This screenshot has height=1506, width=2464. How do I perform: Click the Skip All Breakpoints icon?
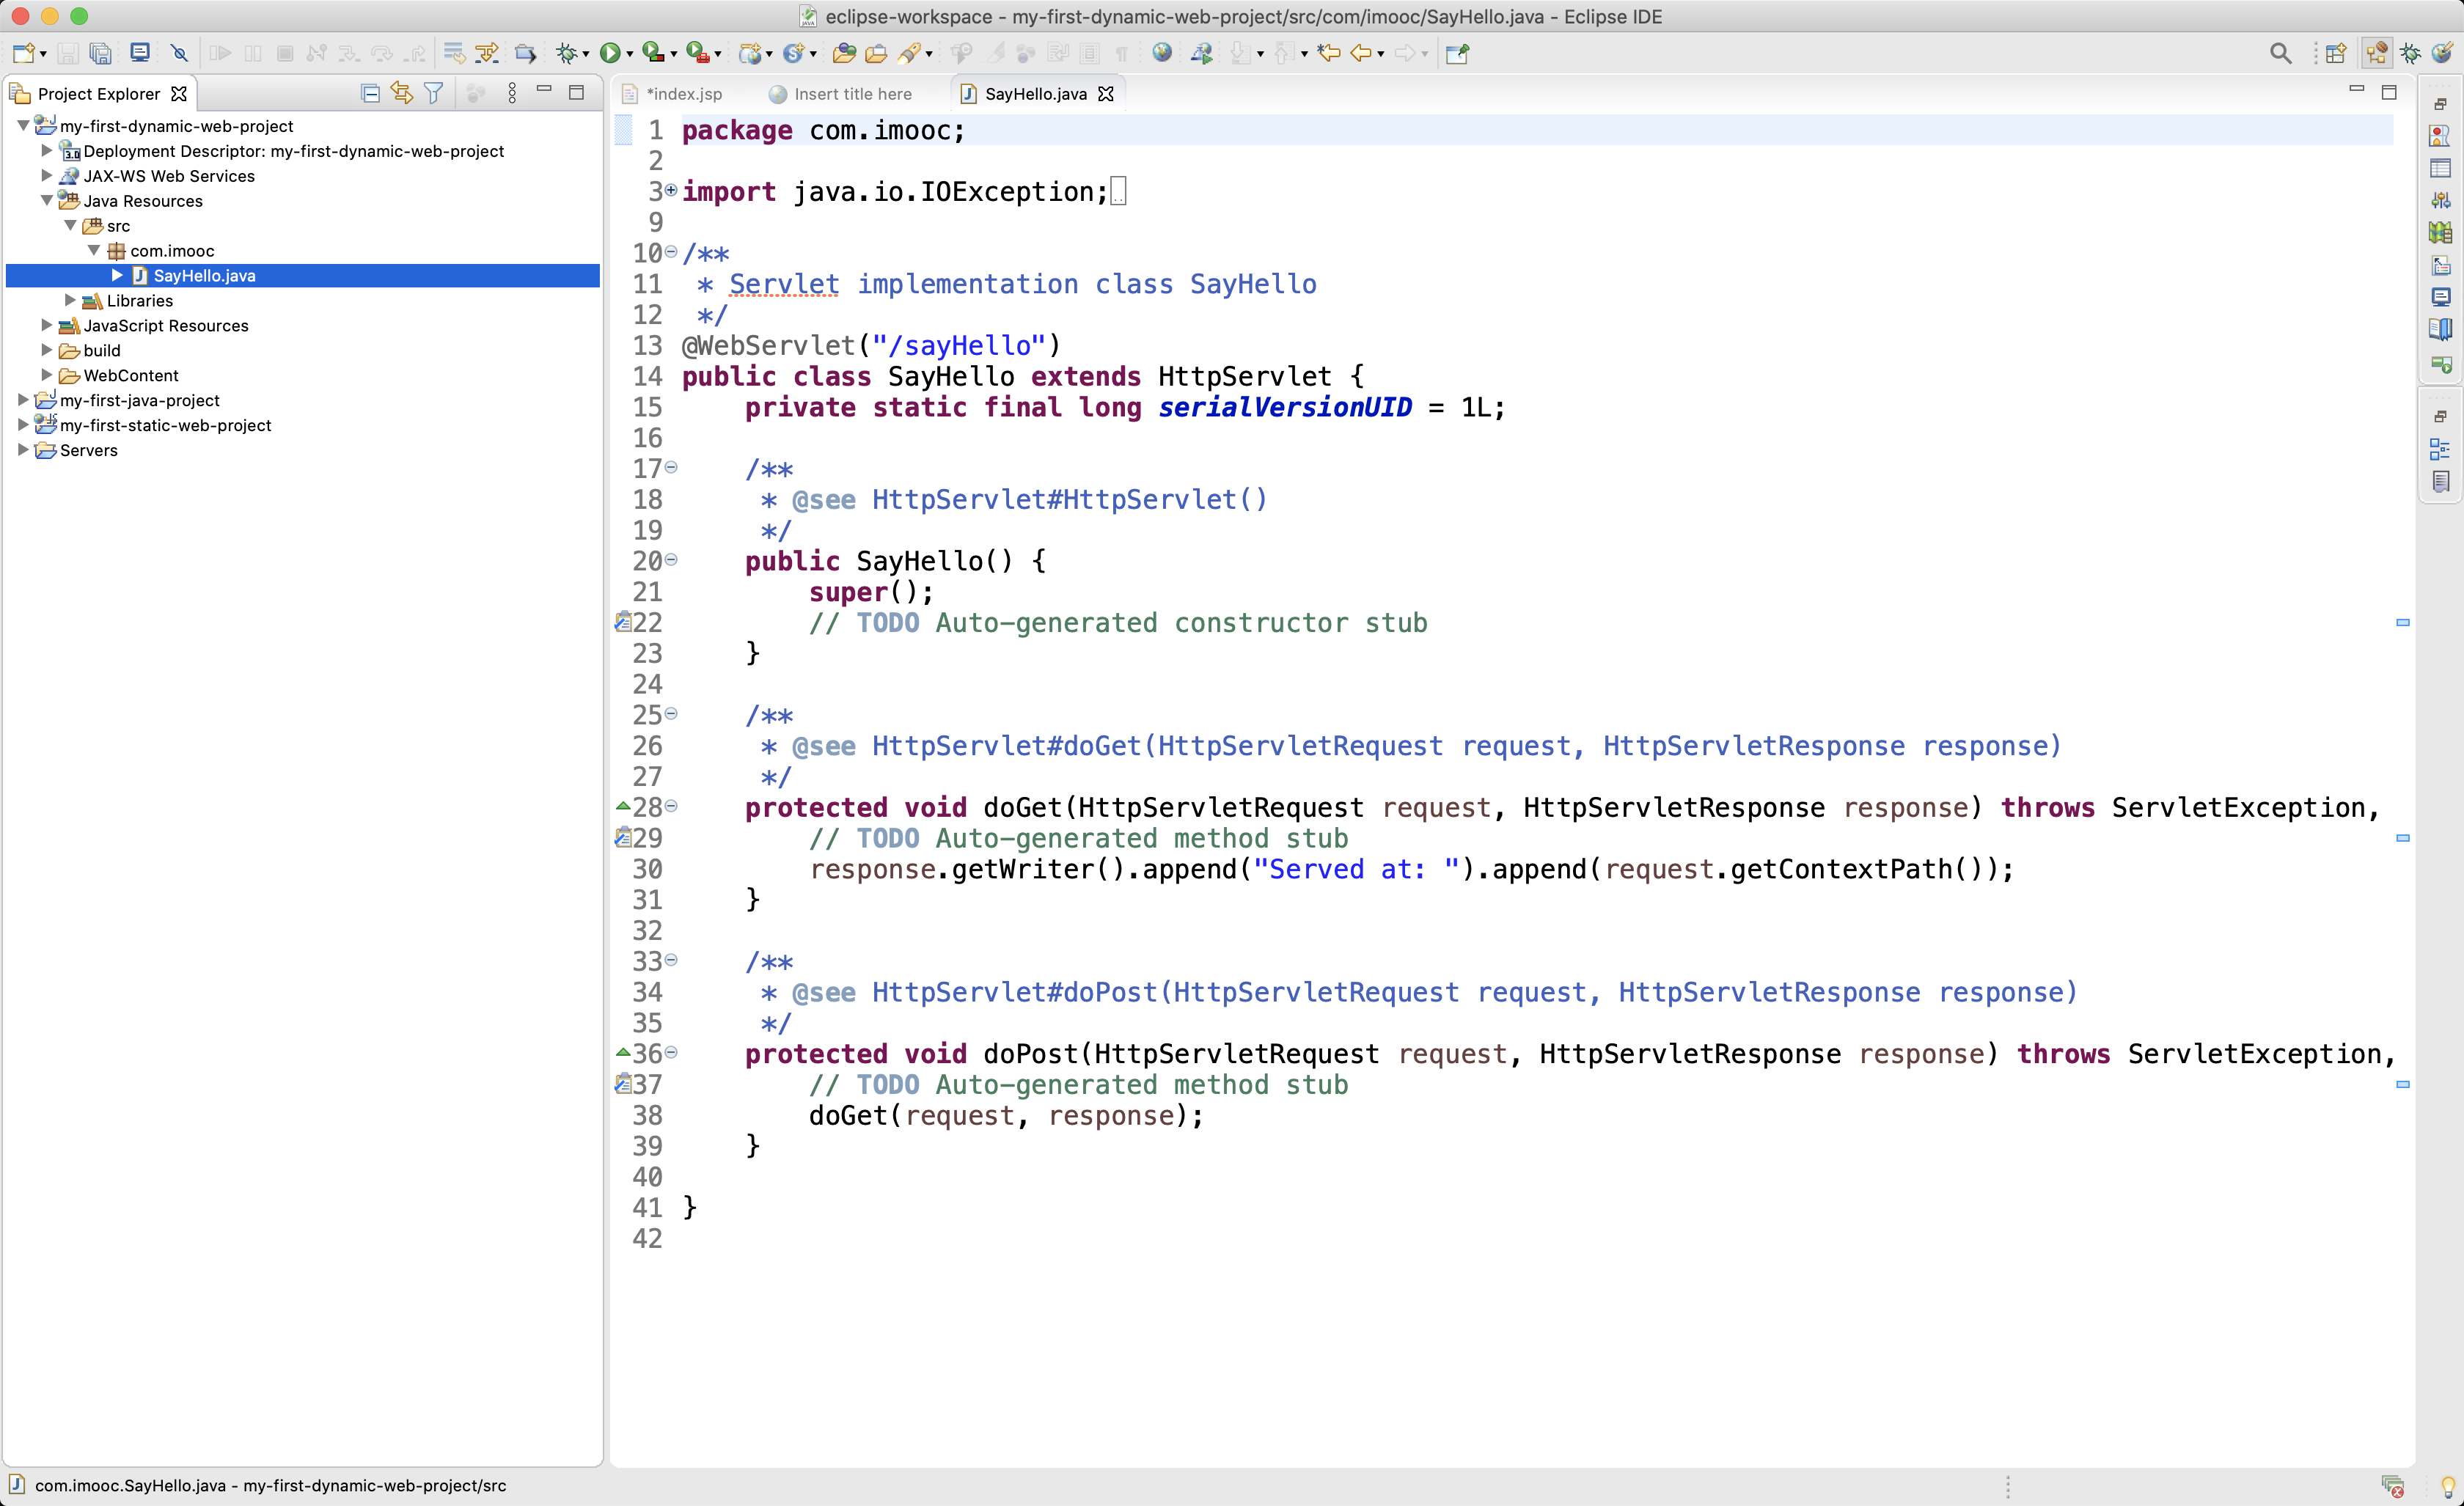tap(179, 53)
